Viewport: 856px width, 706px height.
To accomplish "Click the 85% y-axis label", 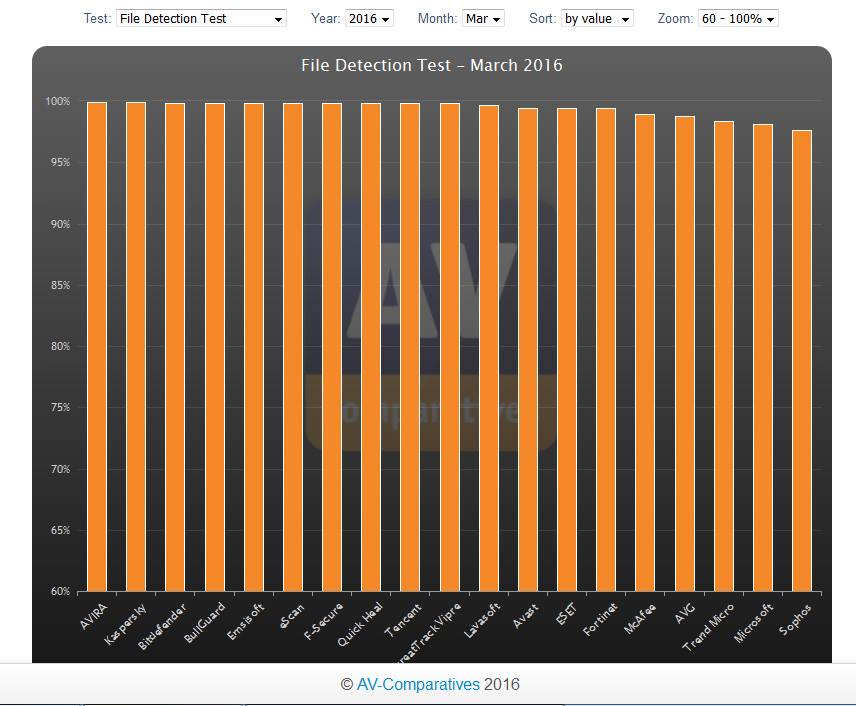I will [x=60, y=286].
